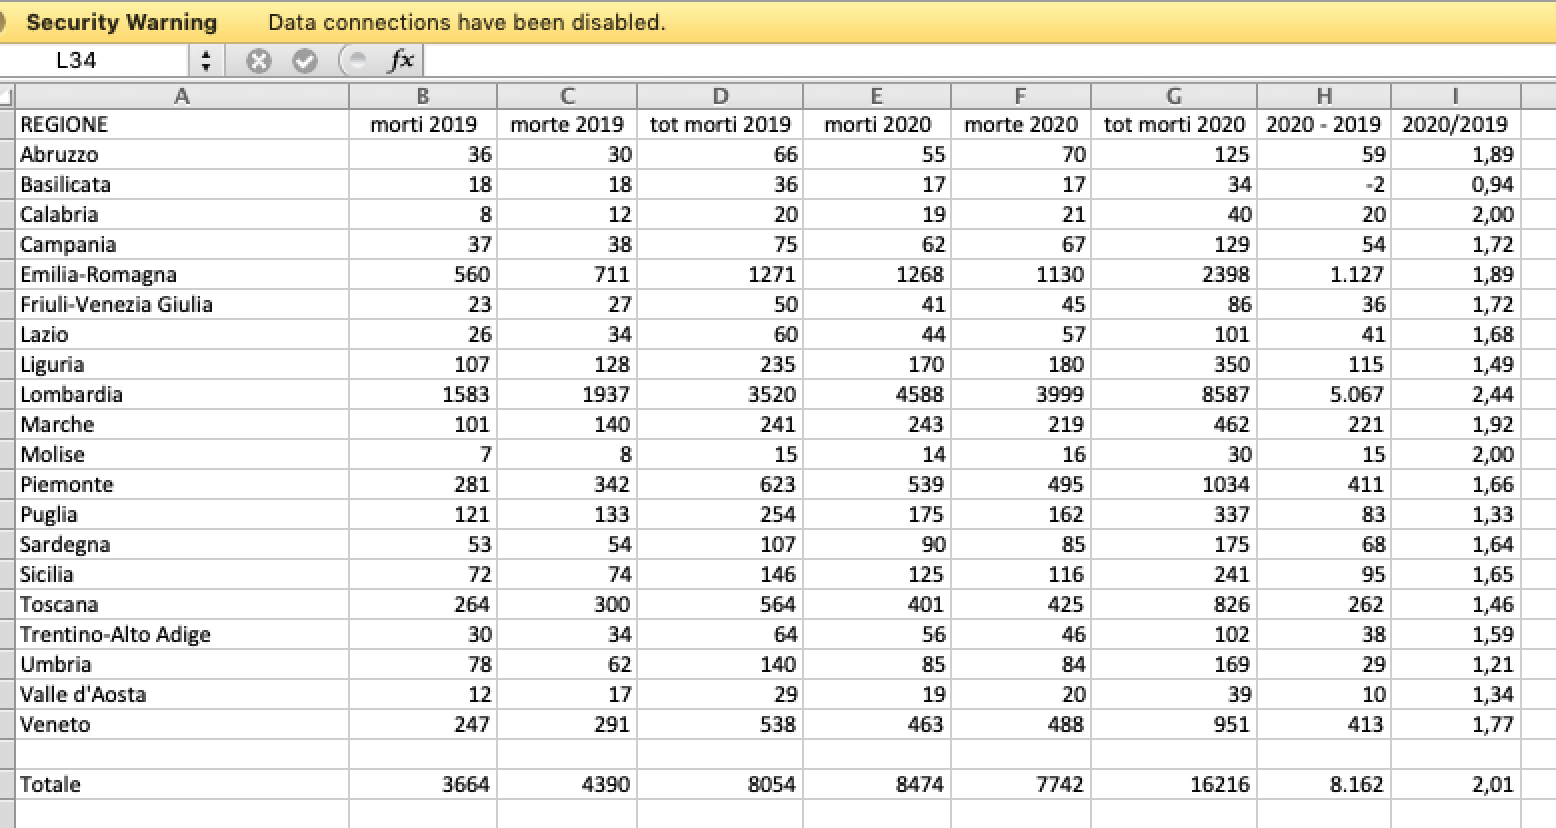Click the 'morte 2020' header cell
This screenshot has height=828, width=1556.
(x=1021, y=124)
